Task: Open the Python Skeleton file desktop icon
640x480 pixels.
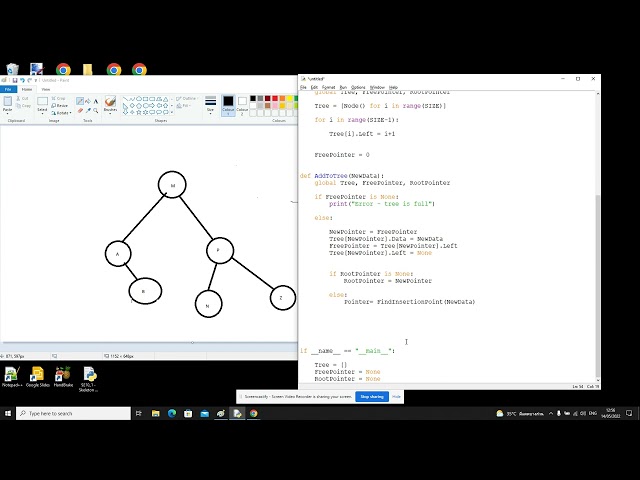Action: (88, 379)
